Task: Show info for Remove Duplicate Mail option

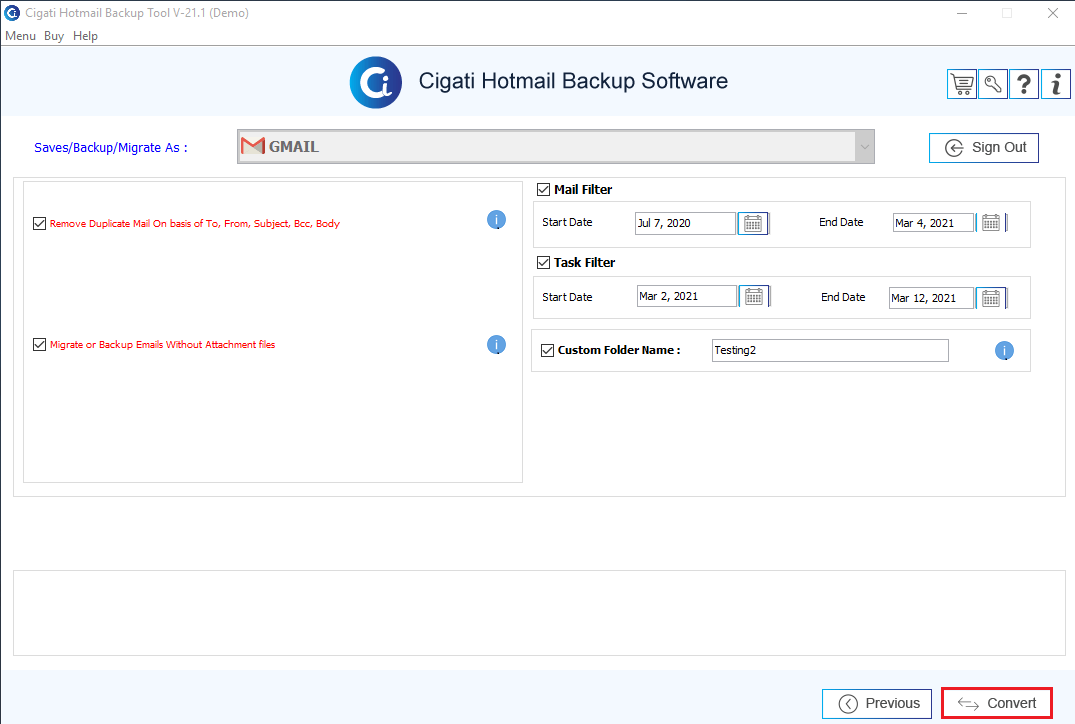Action: 496,219
